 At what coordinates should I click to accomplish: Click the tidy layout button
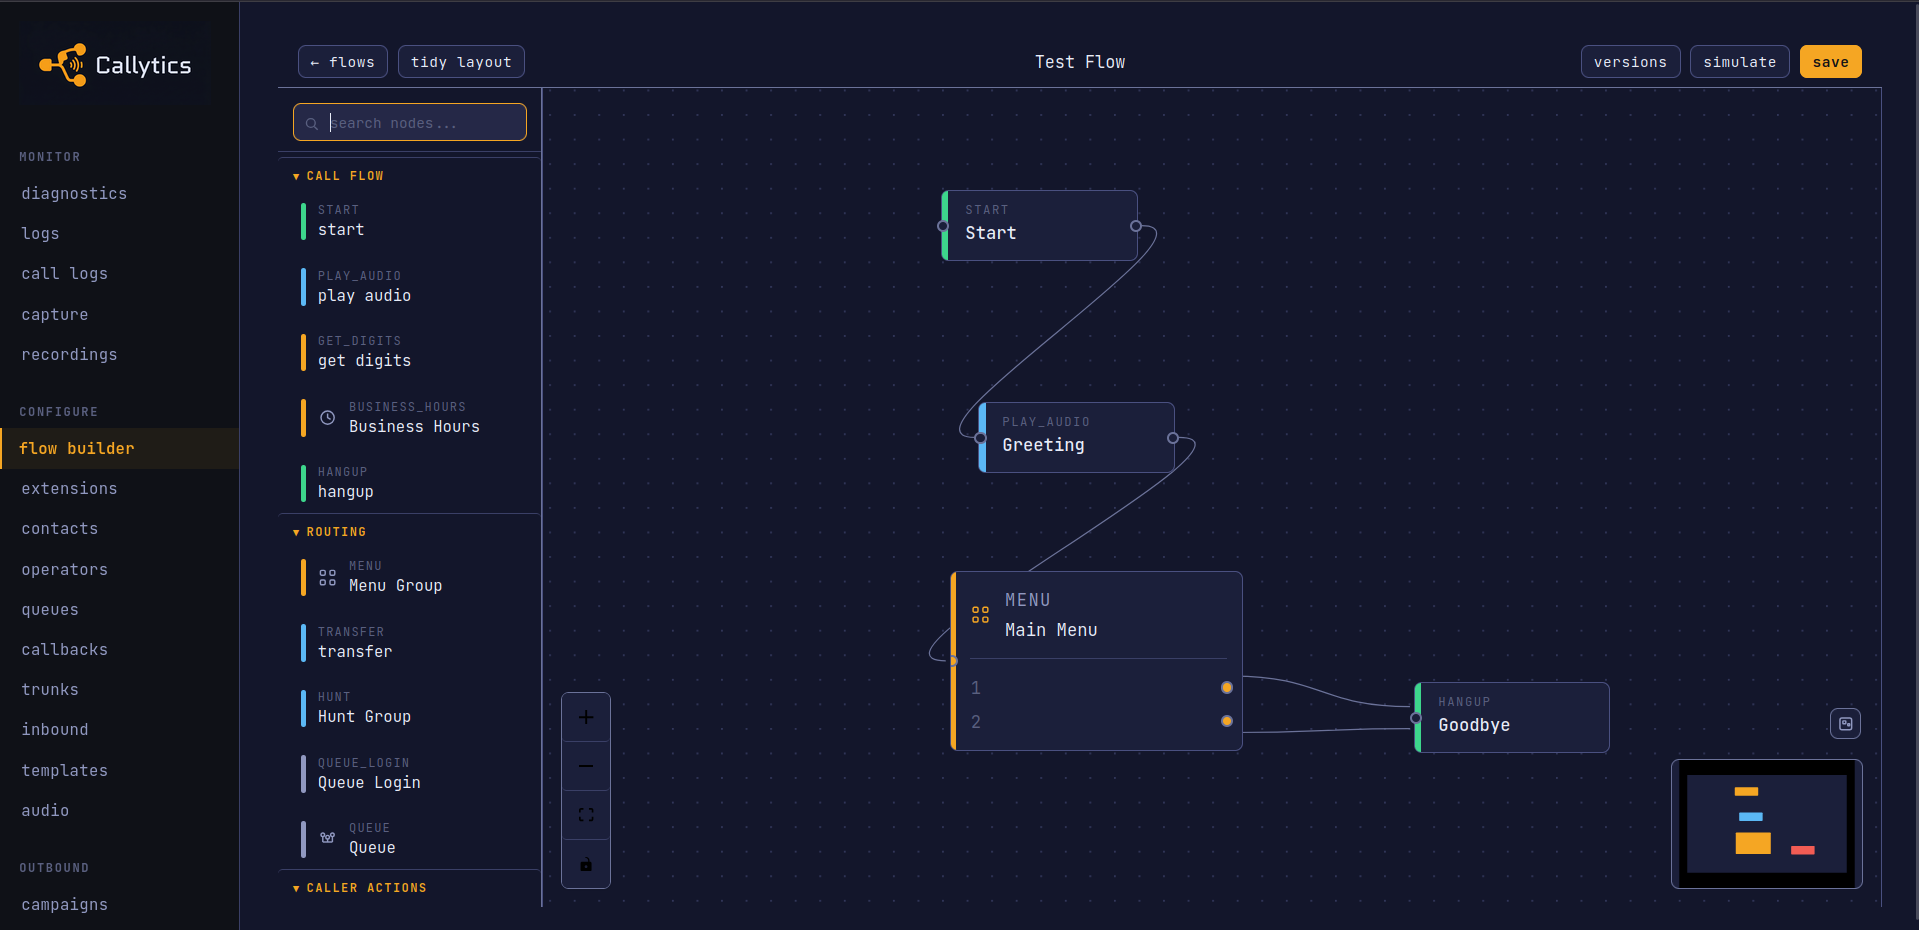[461, 62]
